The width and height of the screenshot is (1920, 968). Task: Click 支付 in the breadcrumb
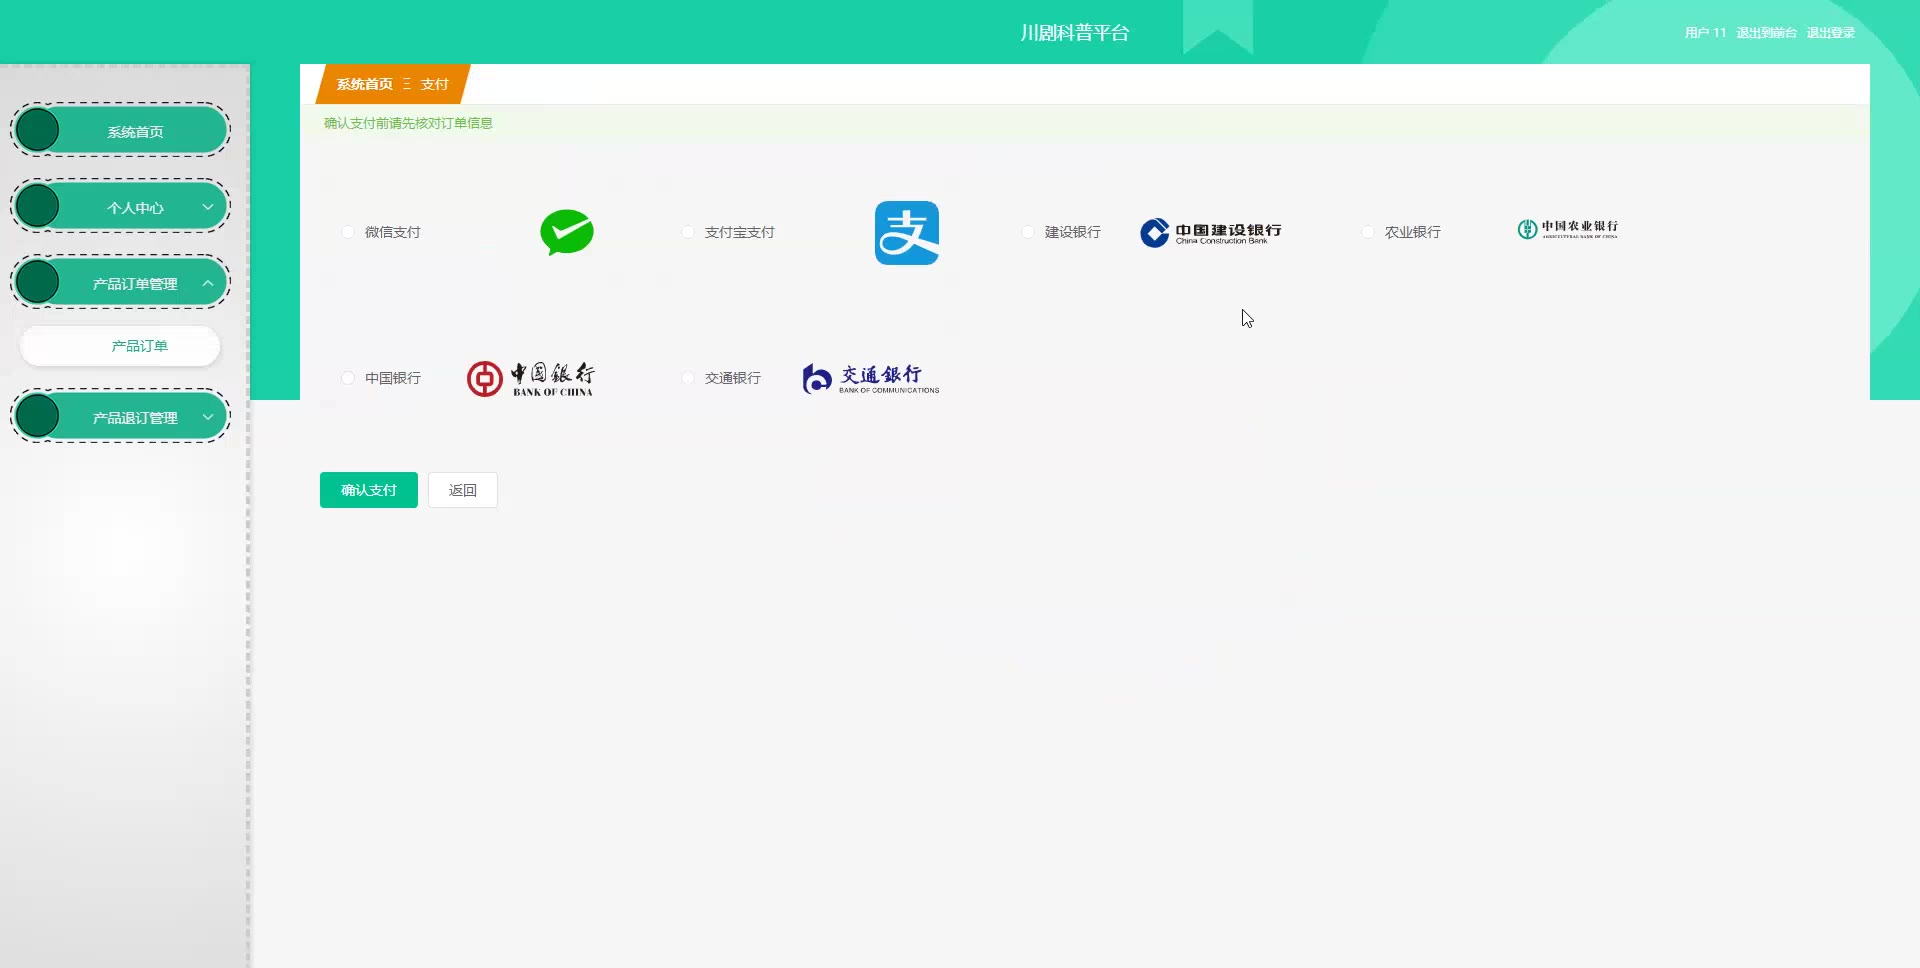(x=434, y=84)
